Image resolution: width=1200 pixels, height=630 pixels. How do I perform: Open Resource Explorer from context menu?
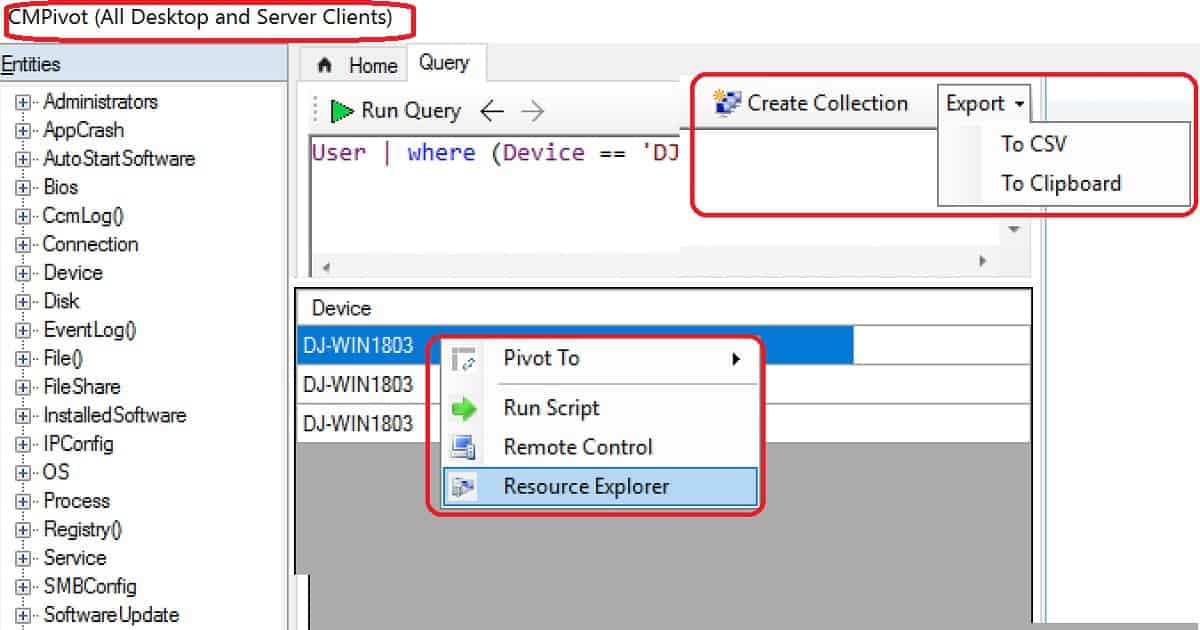click(x=600, y=487)
